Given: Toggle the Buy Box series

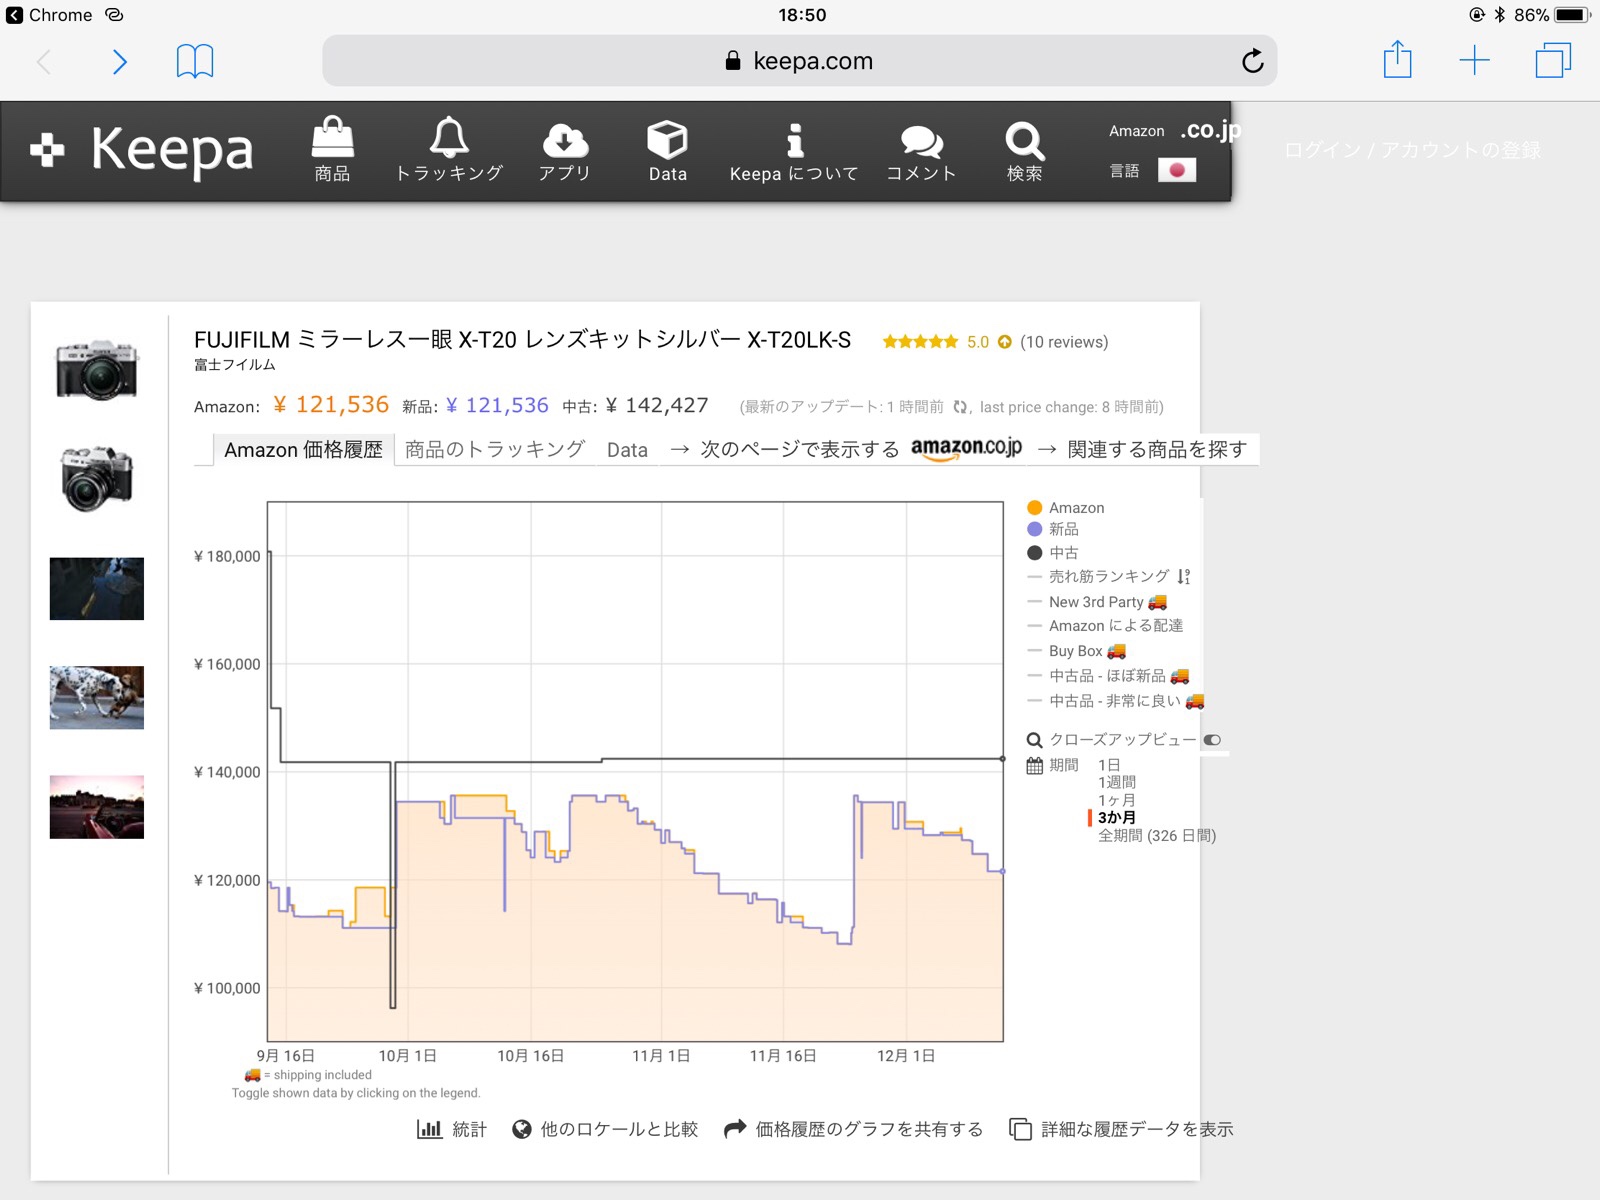Looking at the screenshot, I should pyautogui.click(x=1076, y=651).
